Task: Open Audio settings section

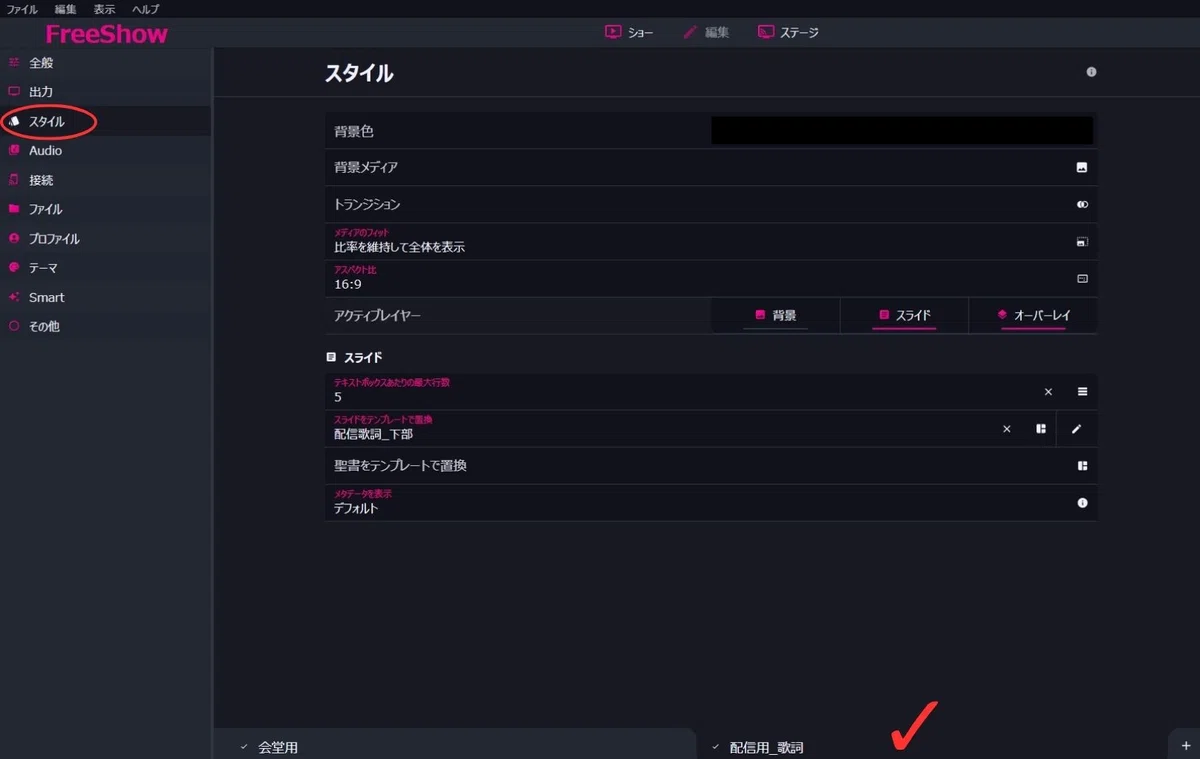Action: coord(105,151)
